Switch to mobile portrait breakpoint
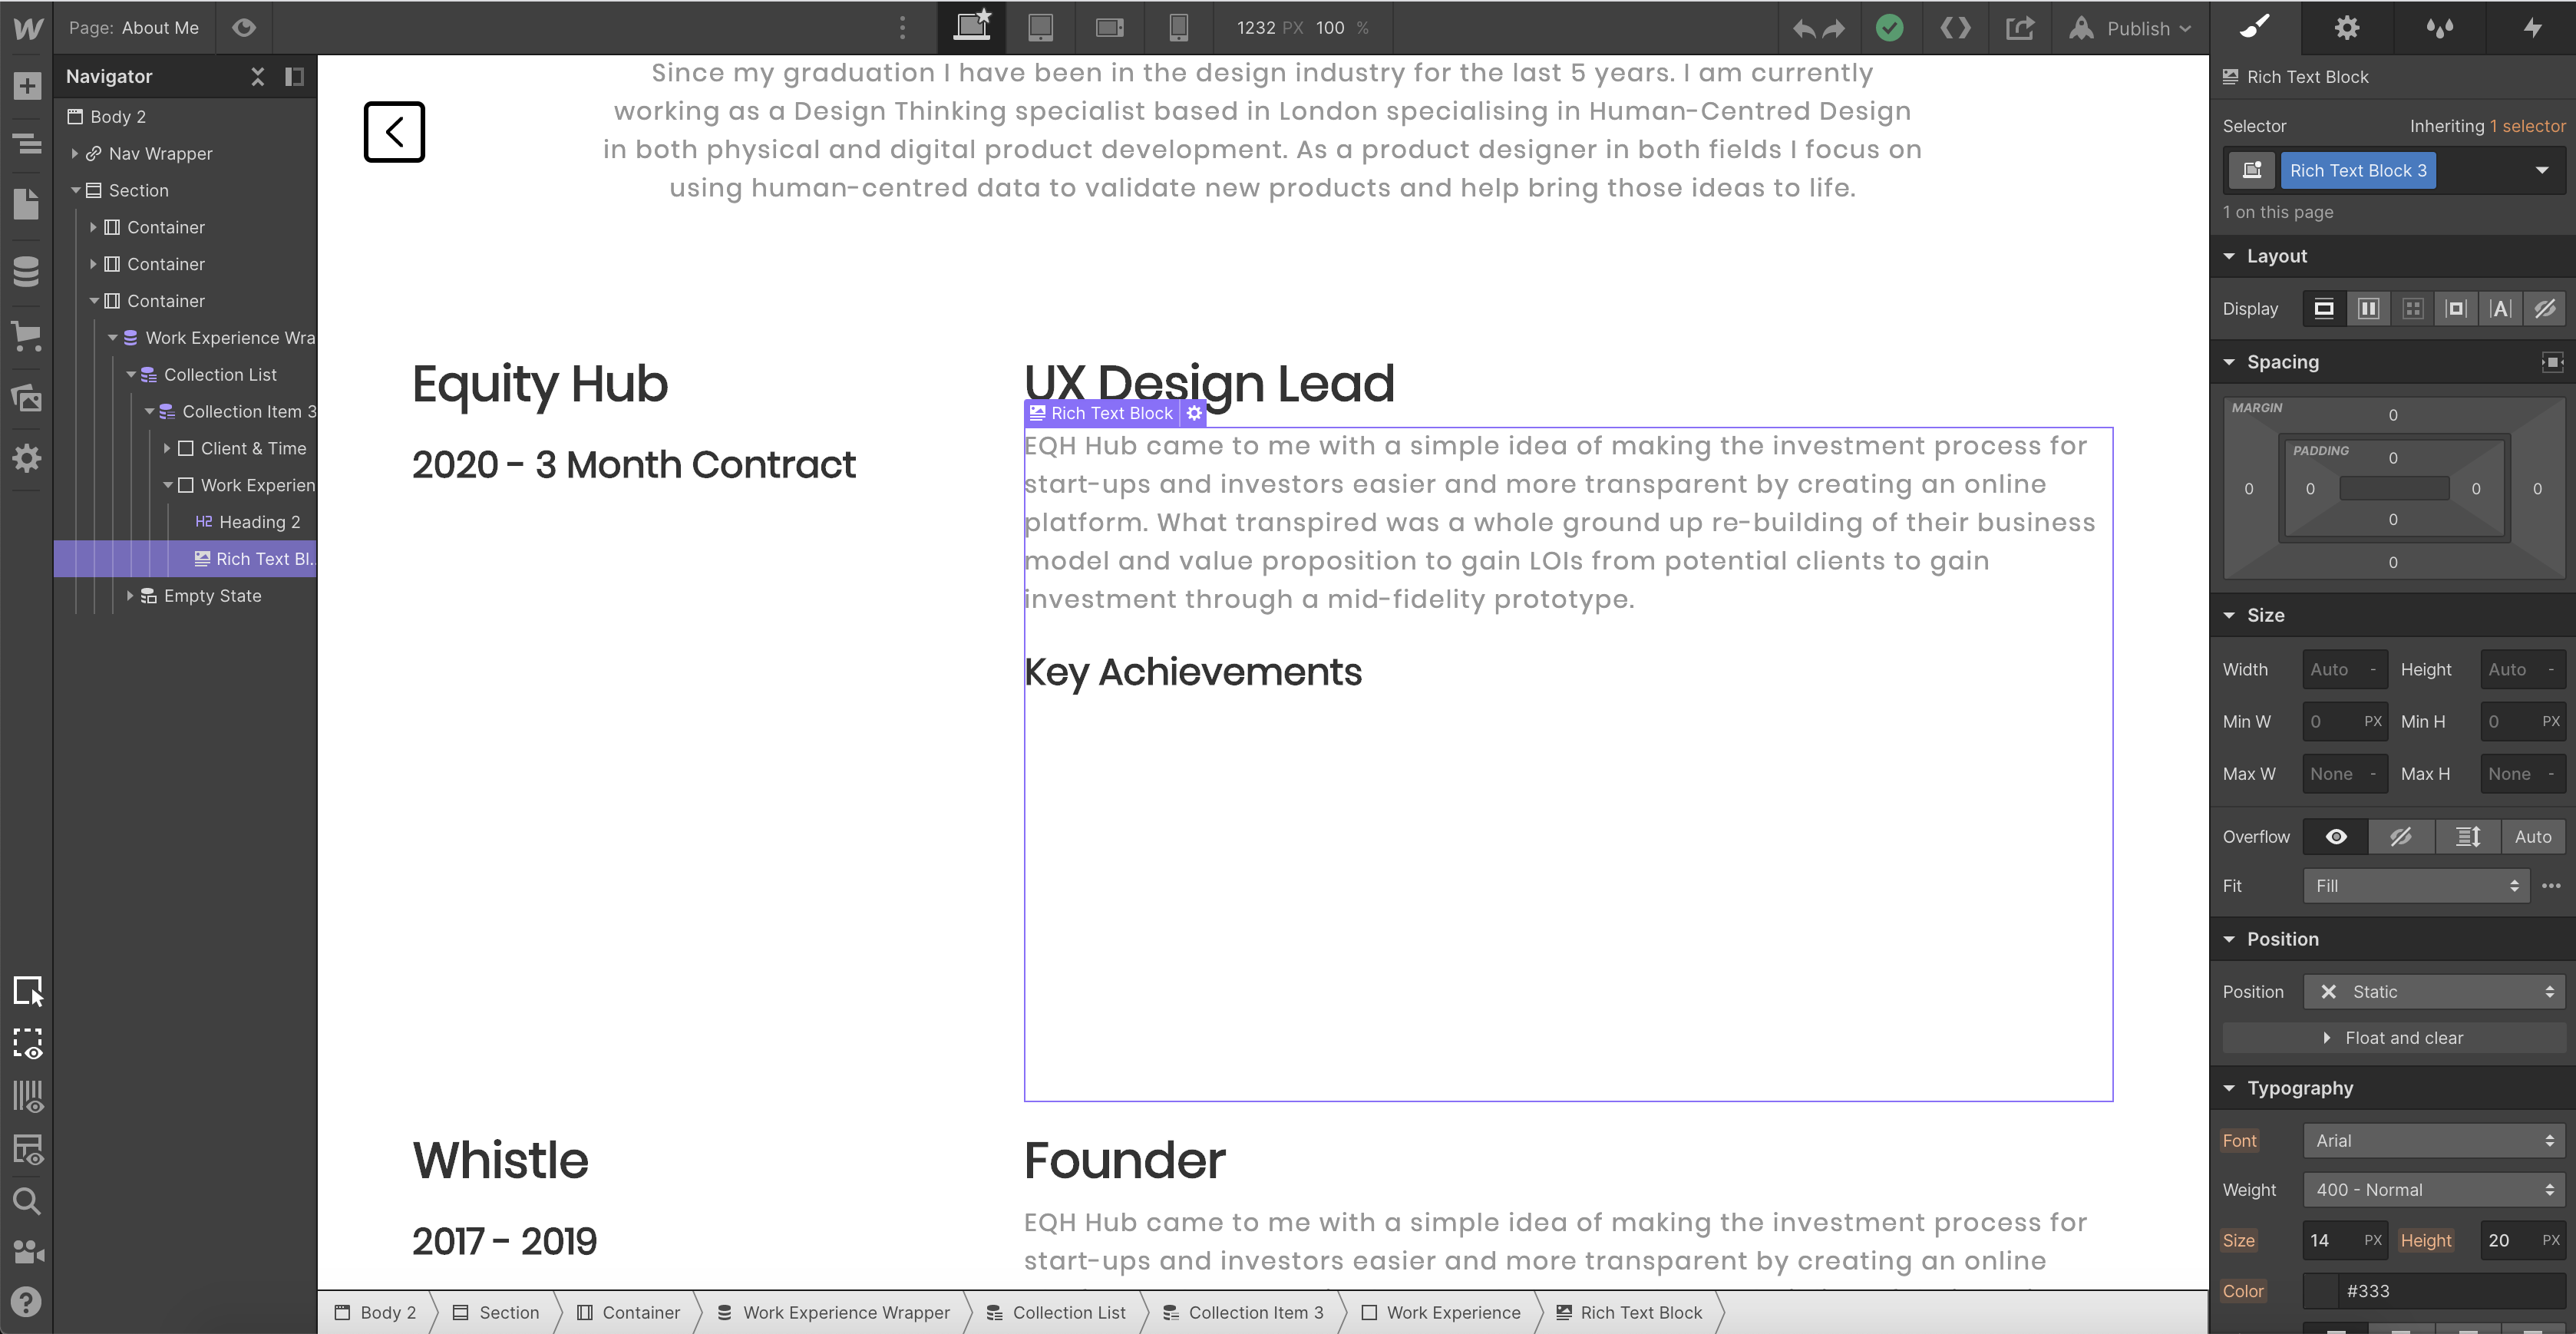The image size is (2576, 1334). tap(1179, 27)
